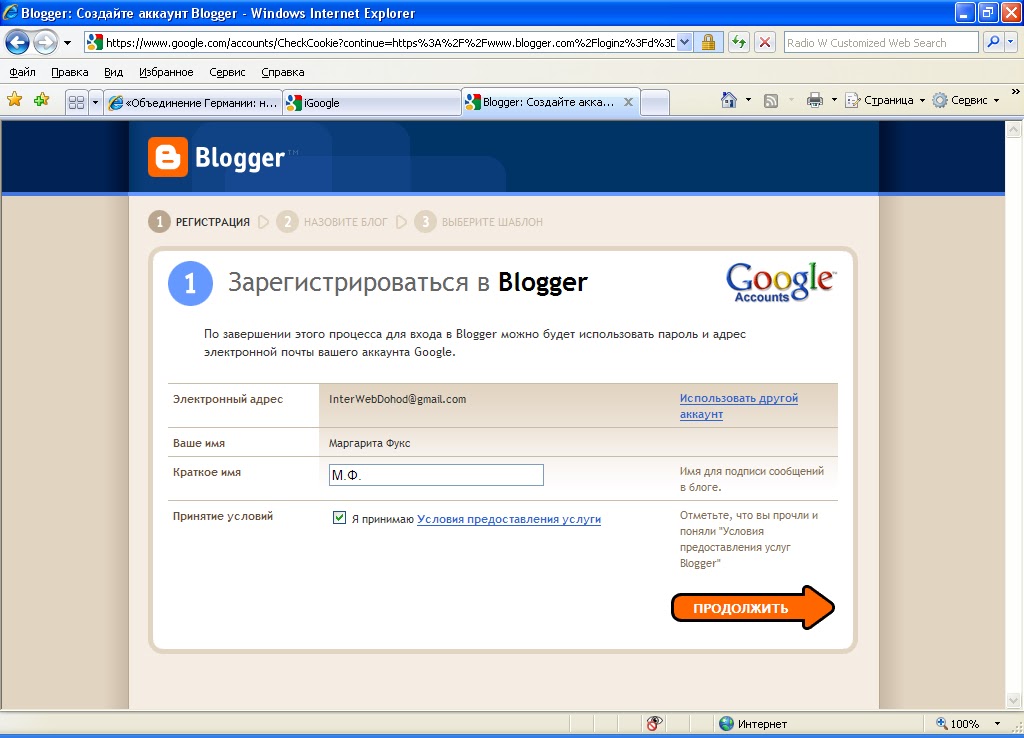Click the Зарегистрироваться в Blogger heading

[x=408, y=282]
